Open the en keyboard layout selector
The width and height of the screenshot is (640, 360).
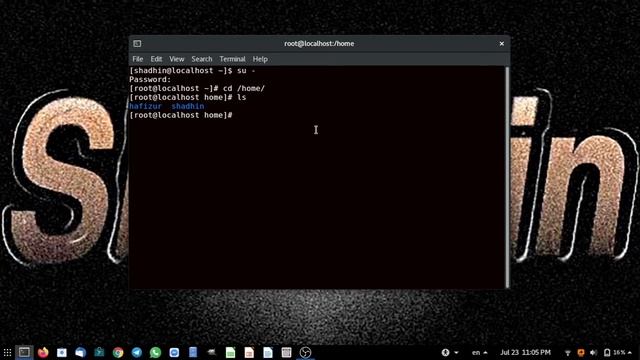click(480, 352)
